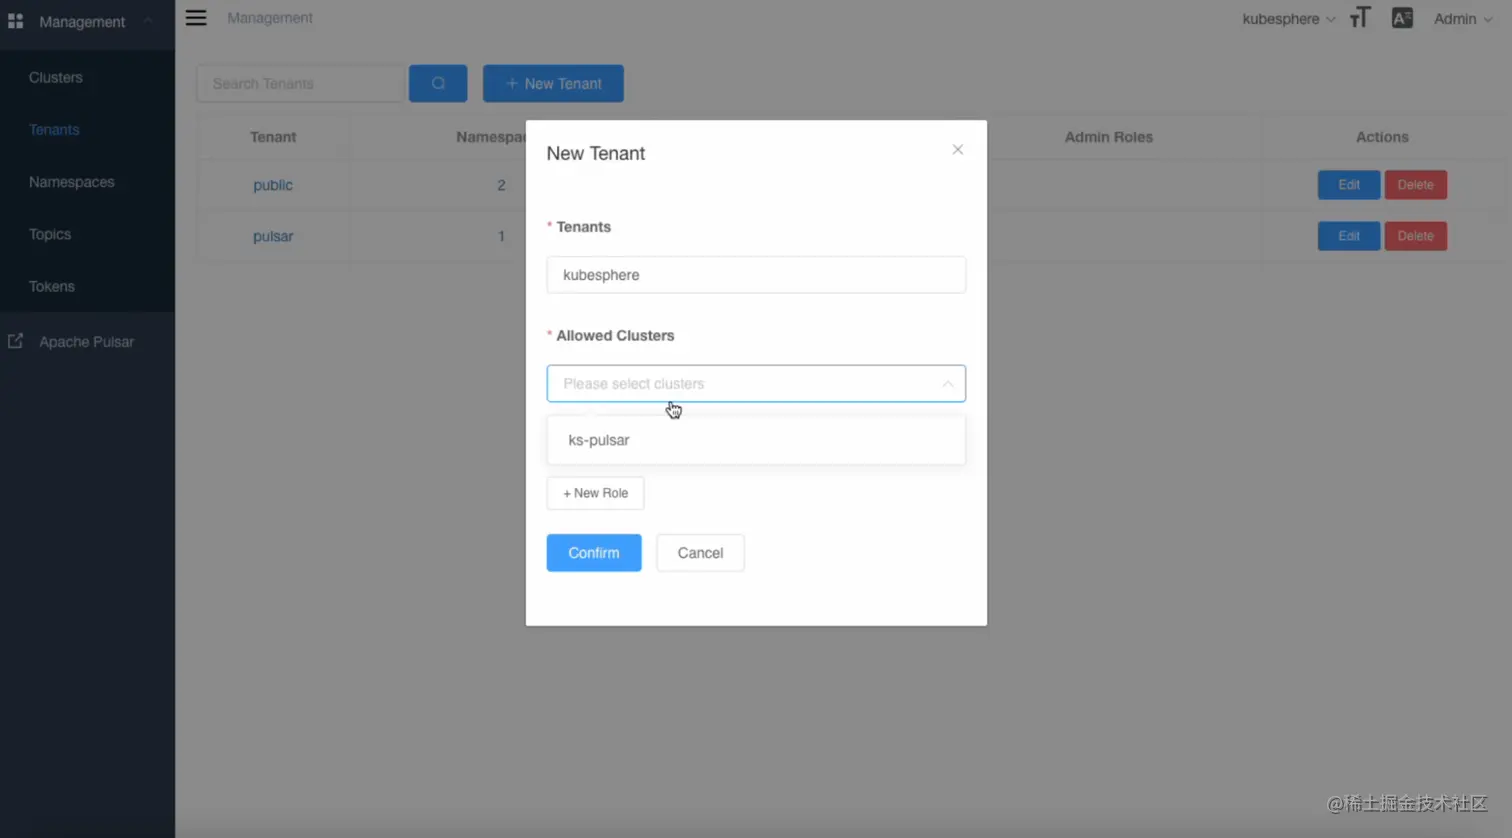
Task: Open Tokens in the sidebar
Action: coord(52,286)
